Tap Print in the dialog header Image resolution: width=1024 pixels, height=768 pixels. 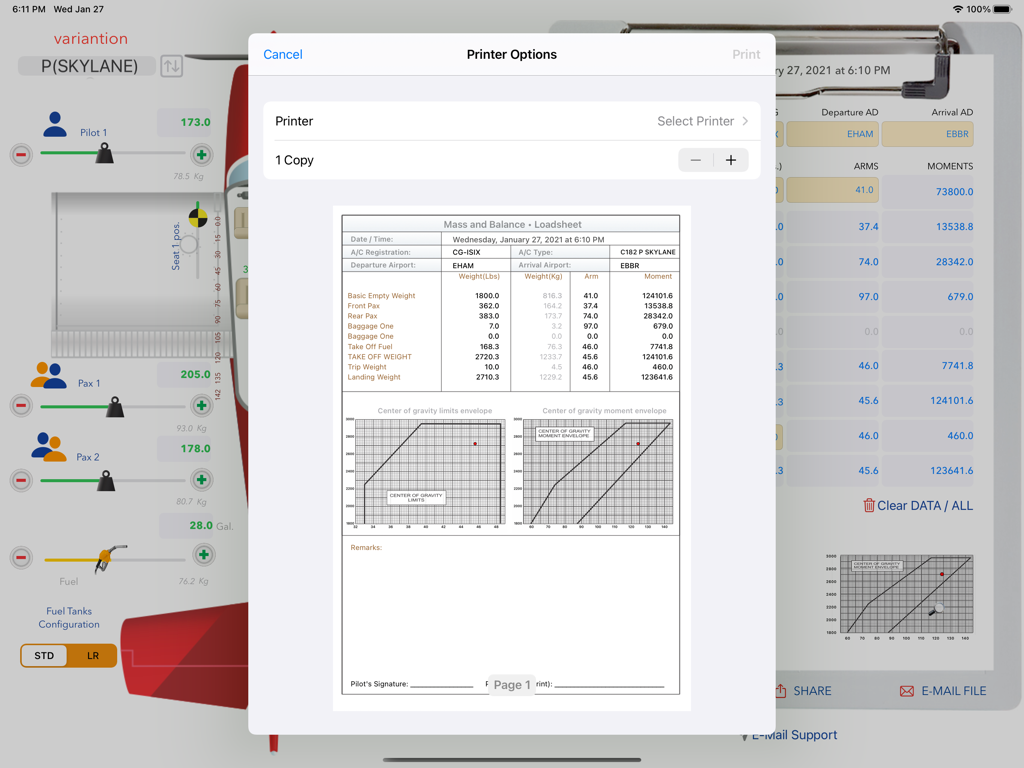pos(745,55)
